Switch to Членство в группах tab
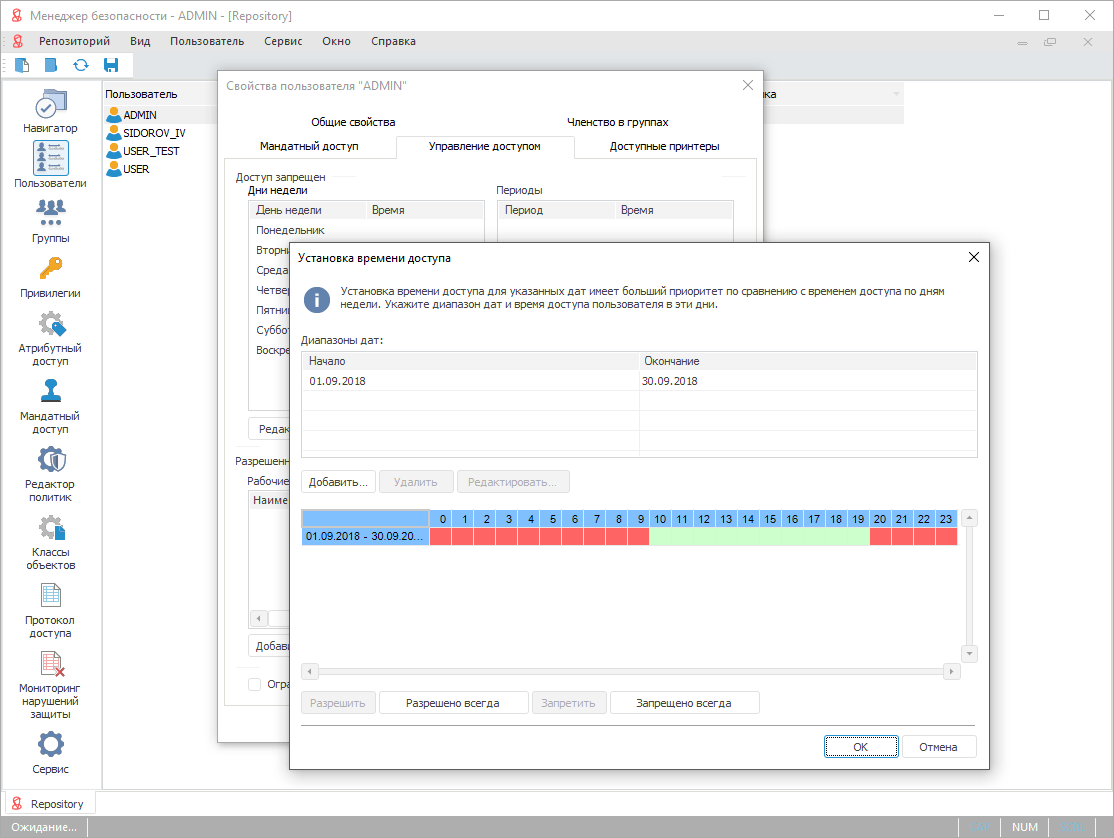This screenshot has height=838, width=1114. [617, 122]
